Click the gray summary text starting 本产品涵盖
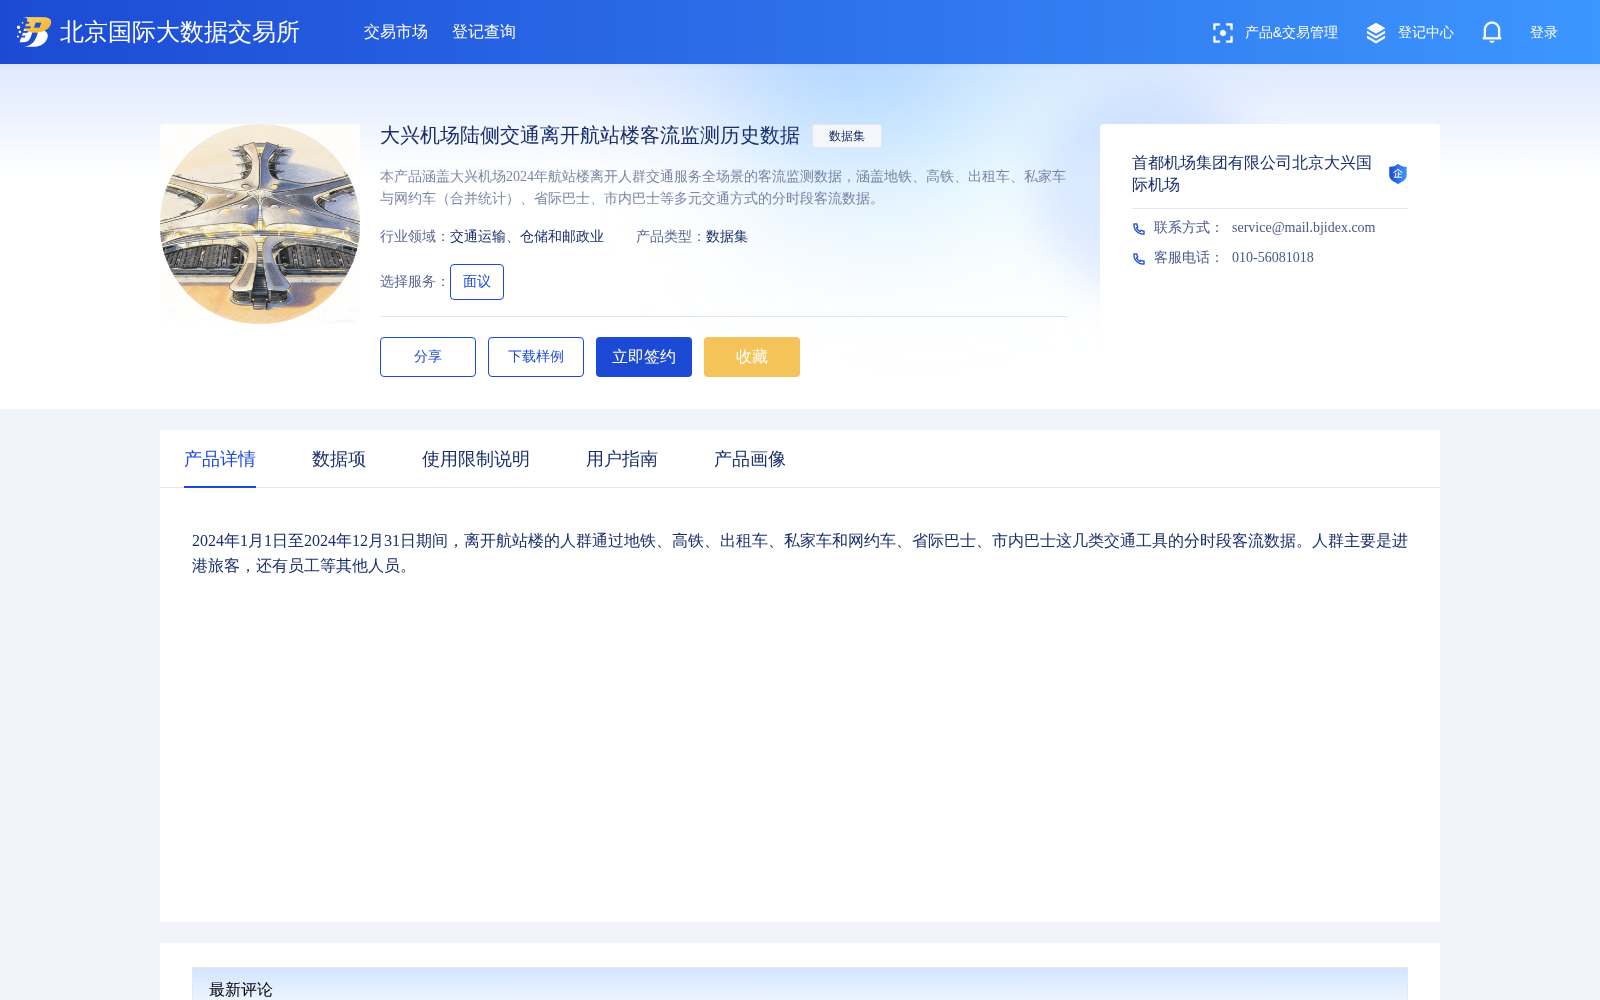Screen dimensions: 1600x1000 tap(723, 187)
